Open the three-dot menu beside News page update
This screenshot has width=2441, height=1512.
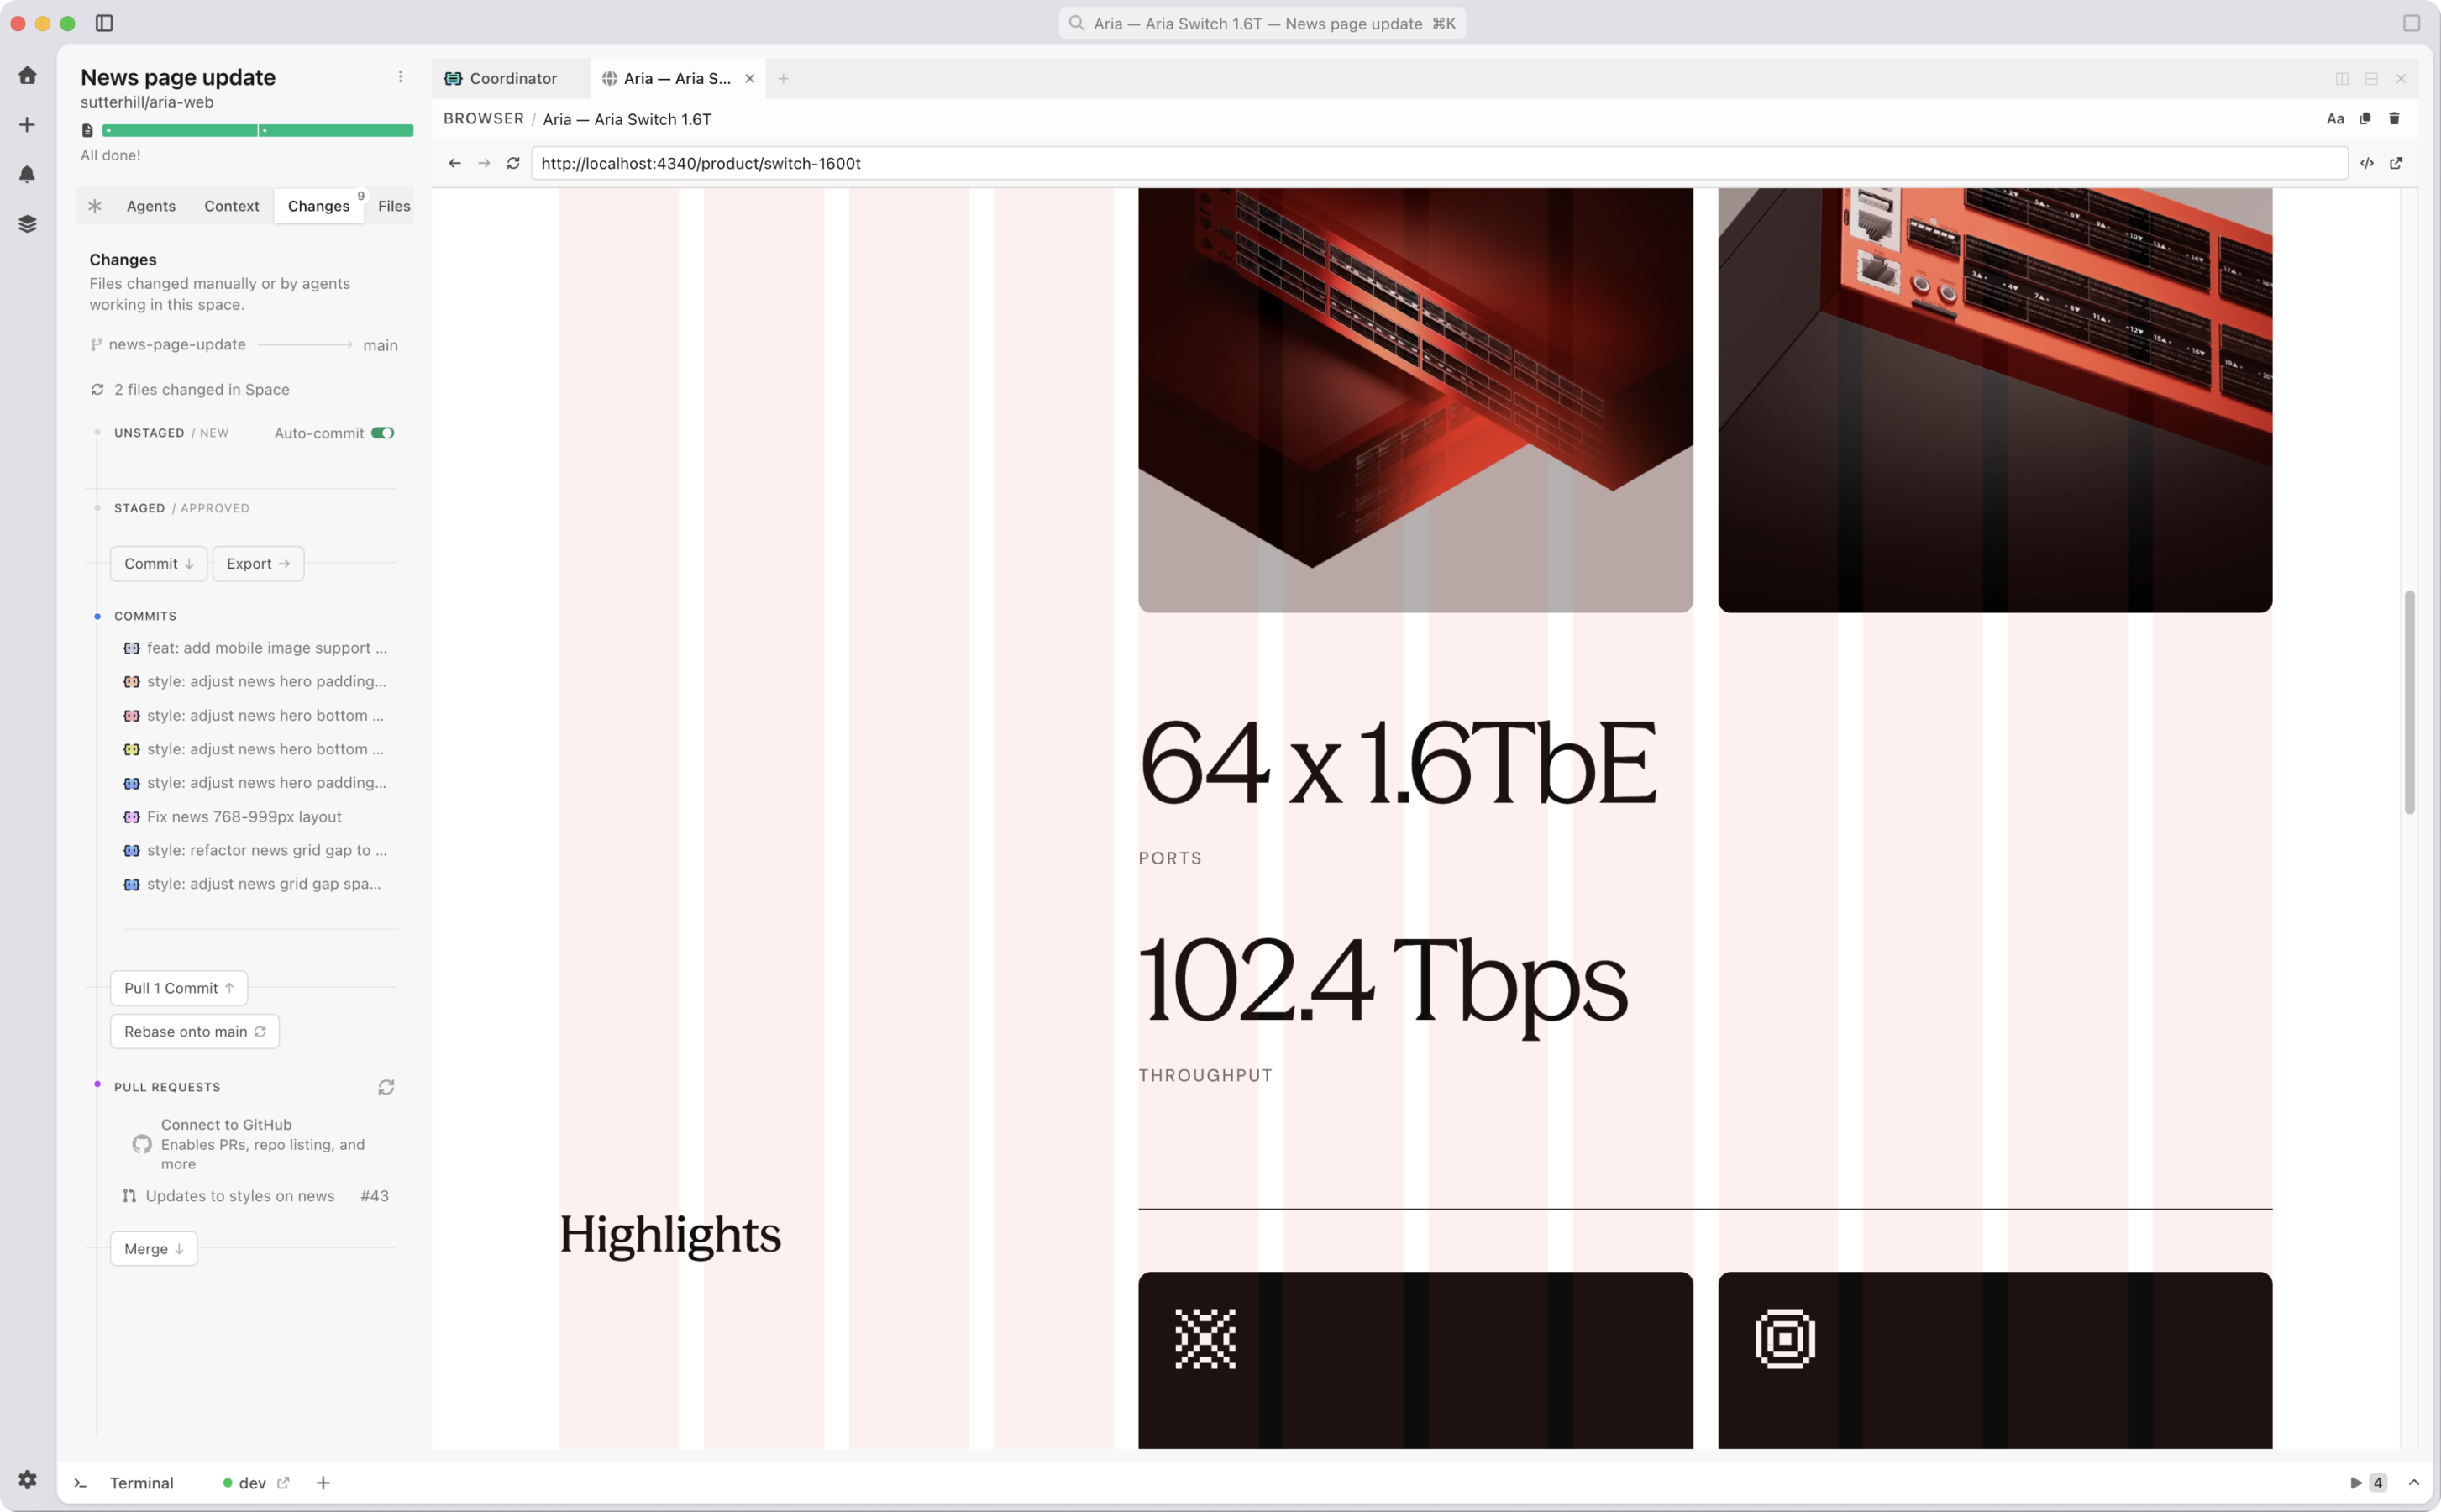401,77
